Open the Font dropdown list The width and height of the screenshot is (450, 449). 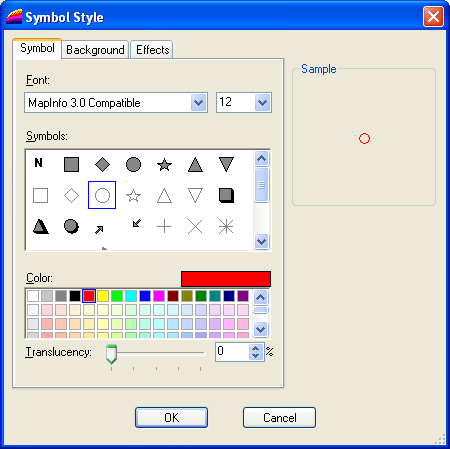pos(198,103)
